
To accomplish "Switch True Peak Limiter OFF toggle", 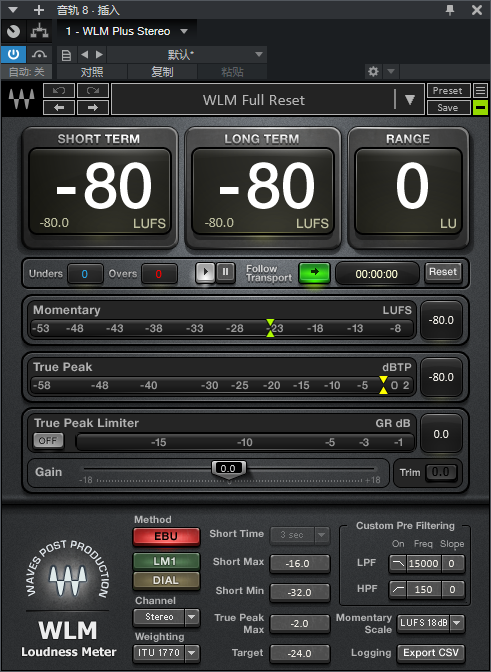I will coord(48,441).
